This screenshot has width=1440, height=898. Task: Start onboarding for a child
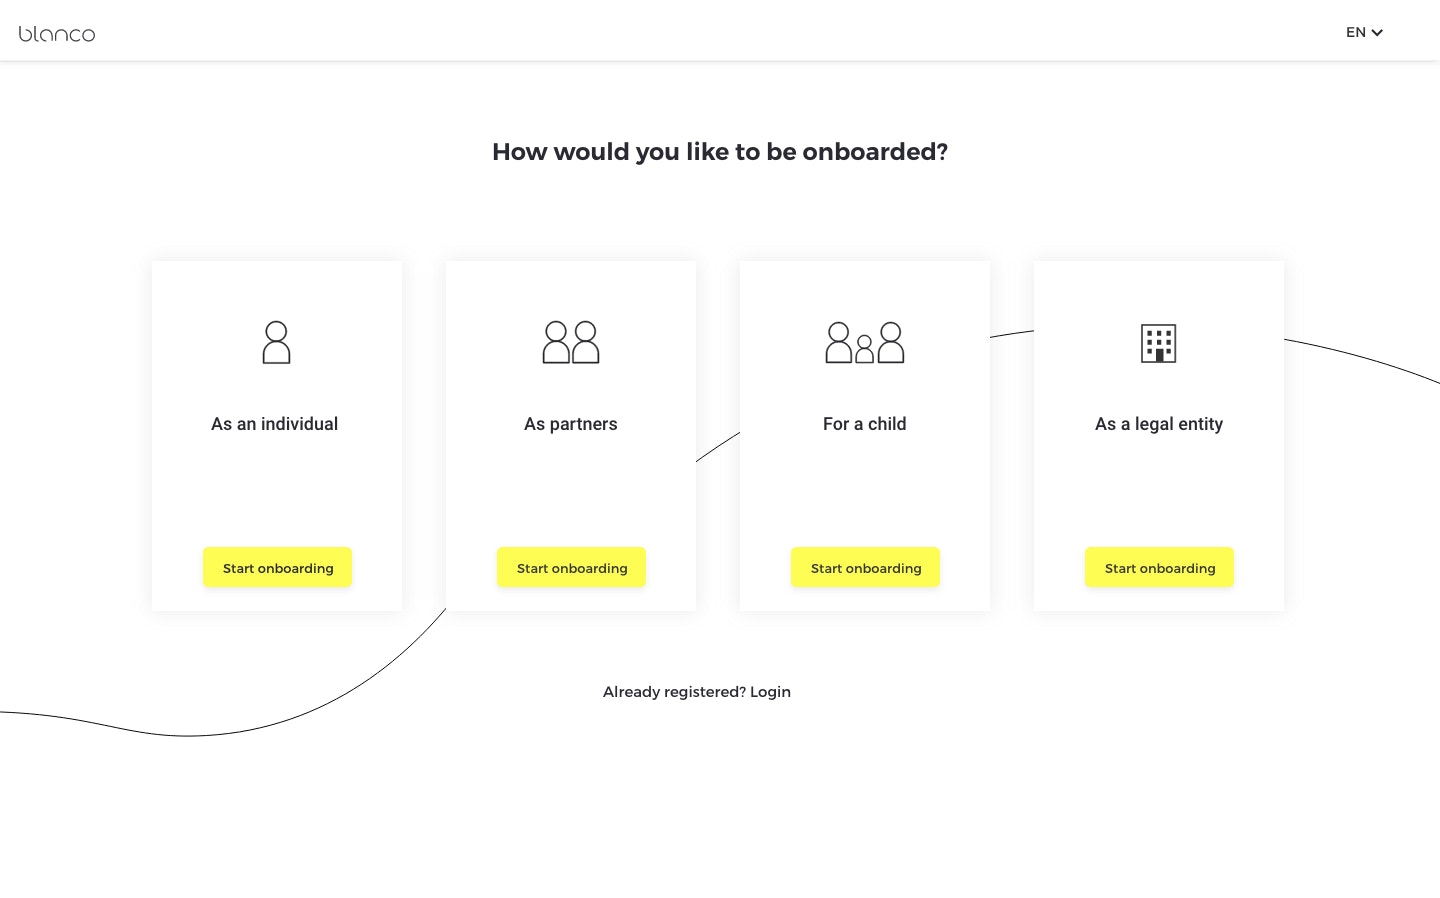pyautogui.click(x=865, y=568)
